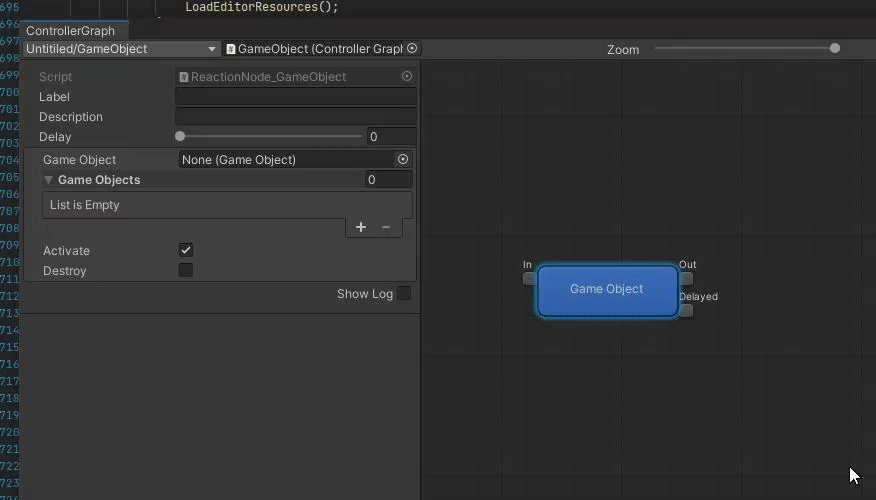Screen dimensions: 876x500
Task: Add item to Game Objects list
Action: (x=361, y=227)
